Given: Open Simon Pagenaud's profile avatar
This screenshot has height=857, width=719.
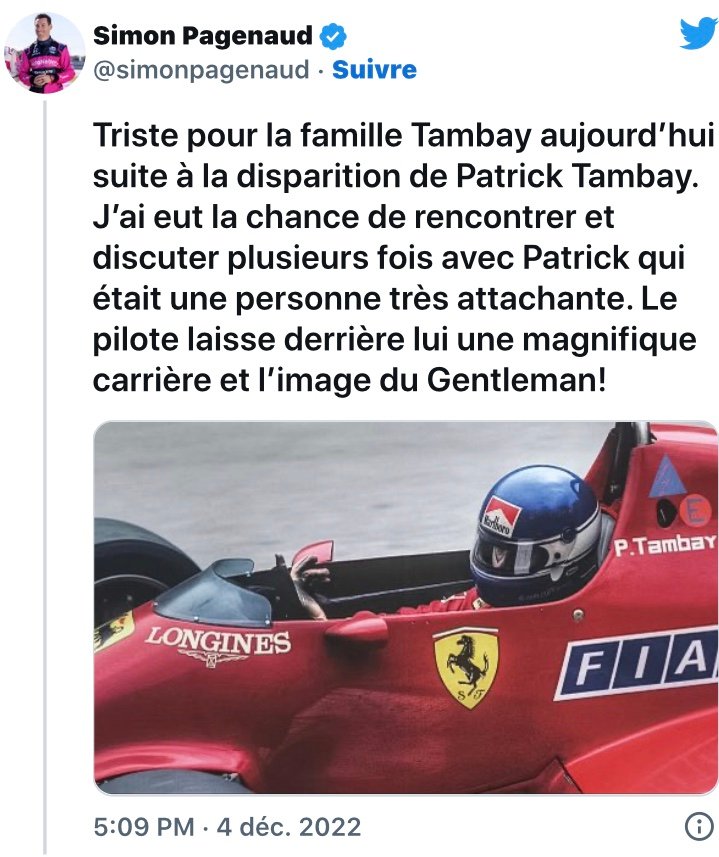Looking at the screenshot, I should point(45,53).
